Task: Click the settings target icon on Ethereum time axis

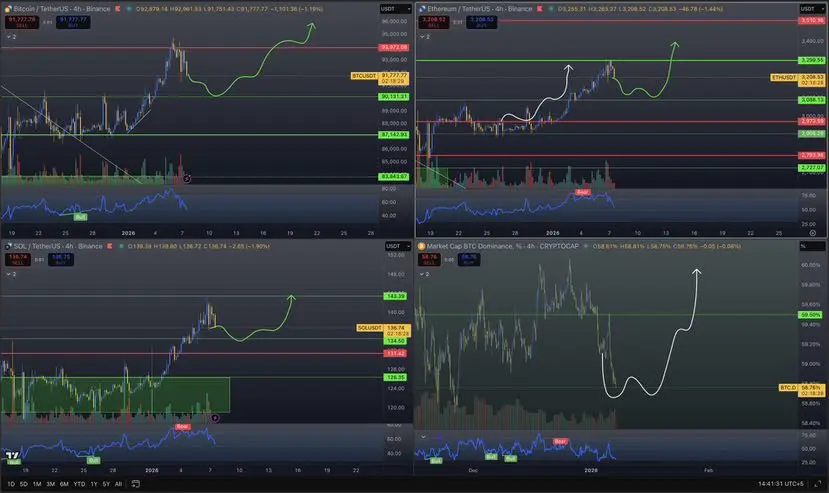Action: (813, 233)
